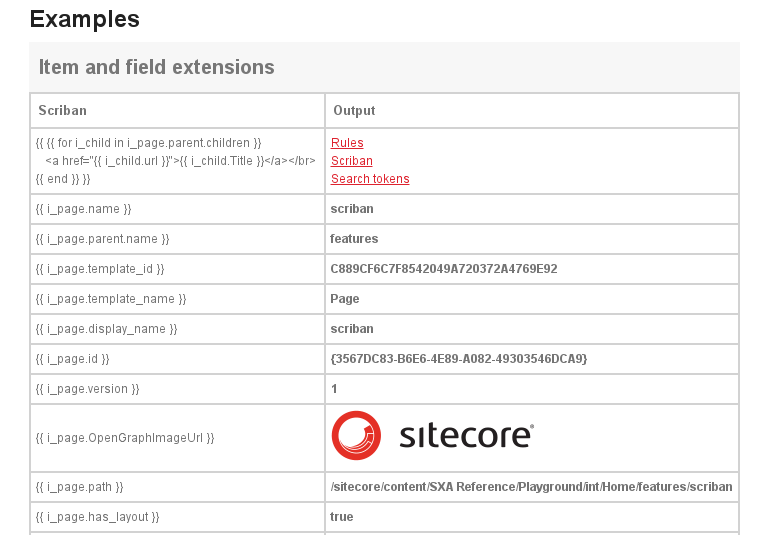This screenshot has width=765, height=535.
Task: Open the Scriban link
Action: (x=351, y=161)
